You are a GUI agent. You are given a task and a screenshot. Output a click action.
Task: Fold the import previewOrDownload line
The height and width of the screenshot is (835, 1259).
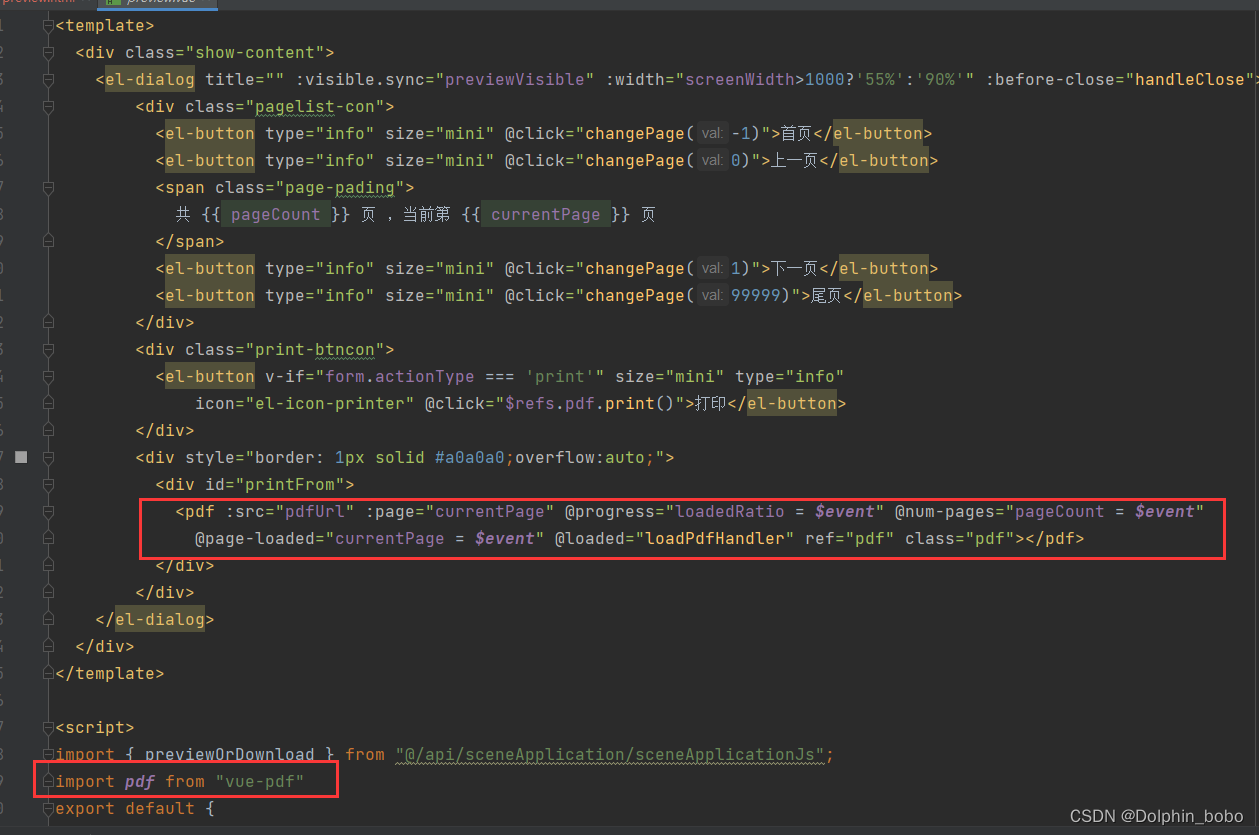click(49, 754)
